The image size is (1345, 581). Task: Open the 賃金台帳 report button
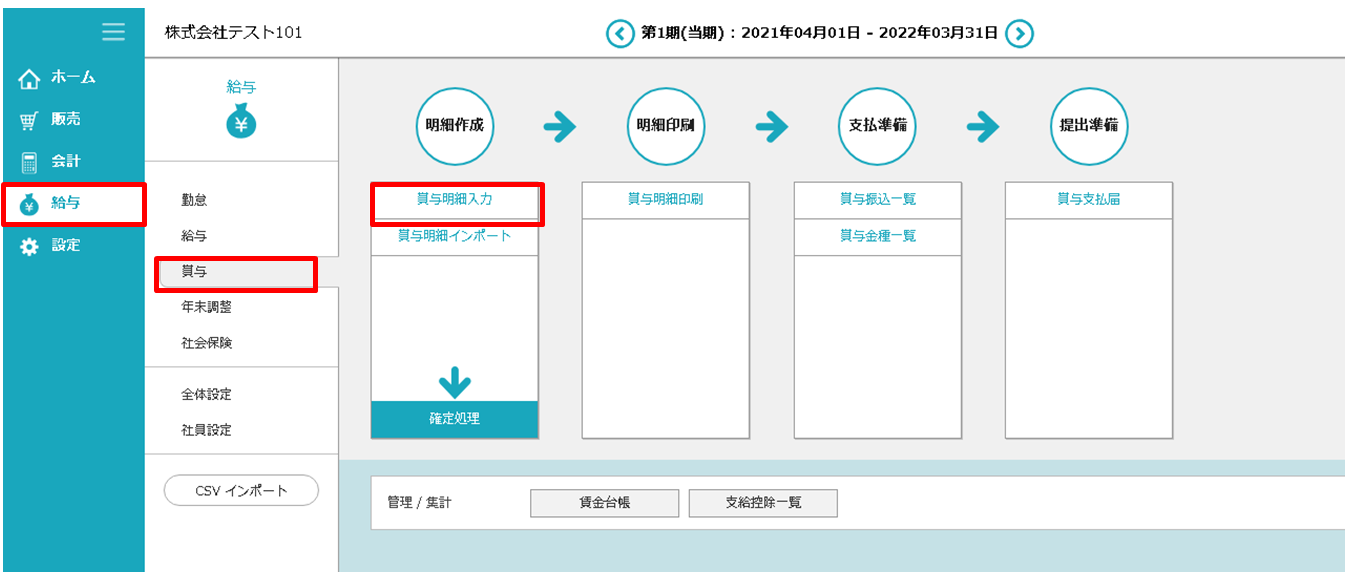(604, 503)
